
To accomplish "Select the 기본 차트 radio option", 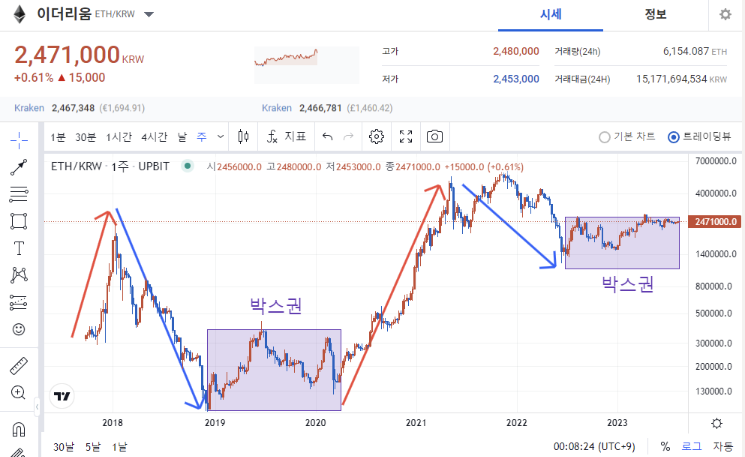I will 627,137.
